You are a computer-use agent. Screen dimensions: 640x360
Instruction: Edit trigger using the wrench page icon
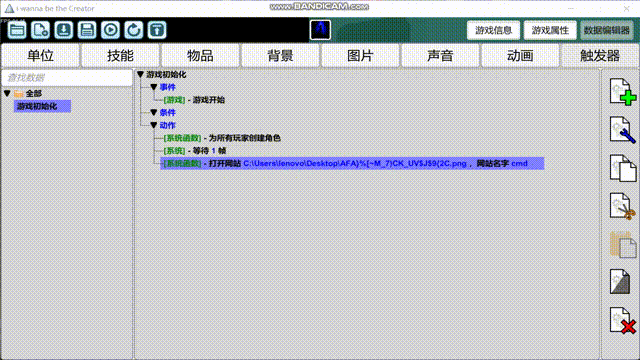(623, 130)
